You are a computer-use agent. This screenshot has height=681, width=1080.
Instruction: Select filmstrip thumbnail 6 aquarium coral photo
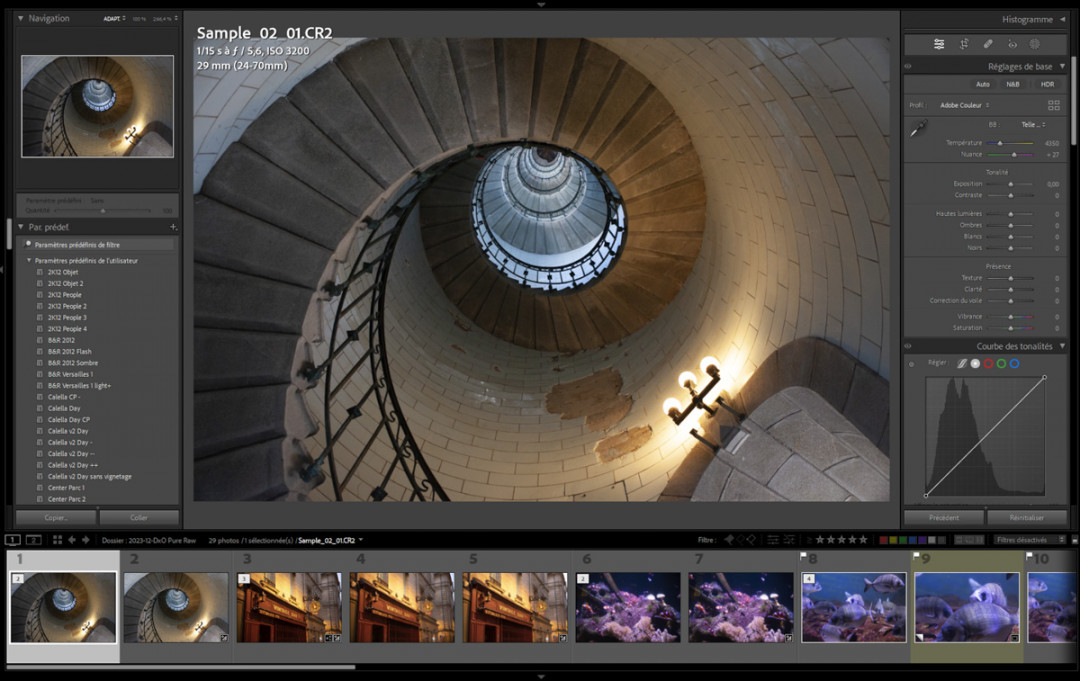(x=628, y=607)
